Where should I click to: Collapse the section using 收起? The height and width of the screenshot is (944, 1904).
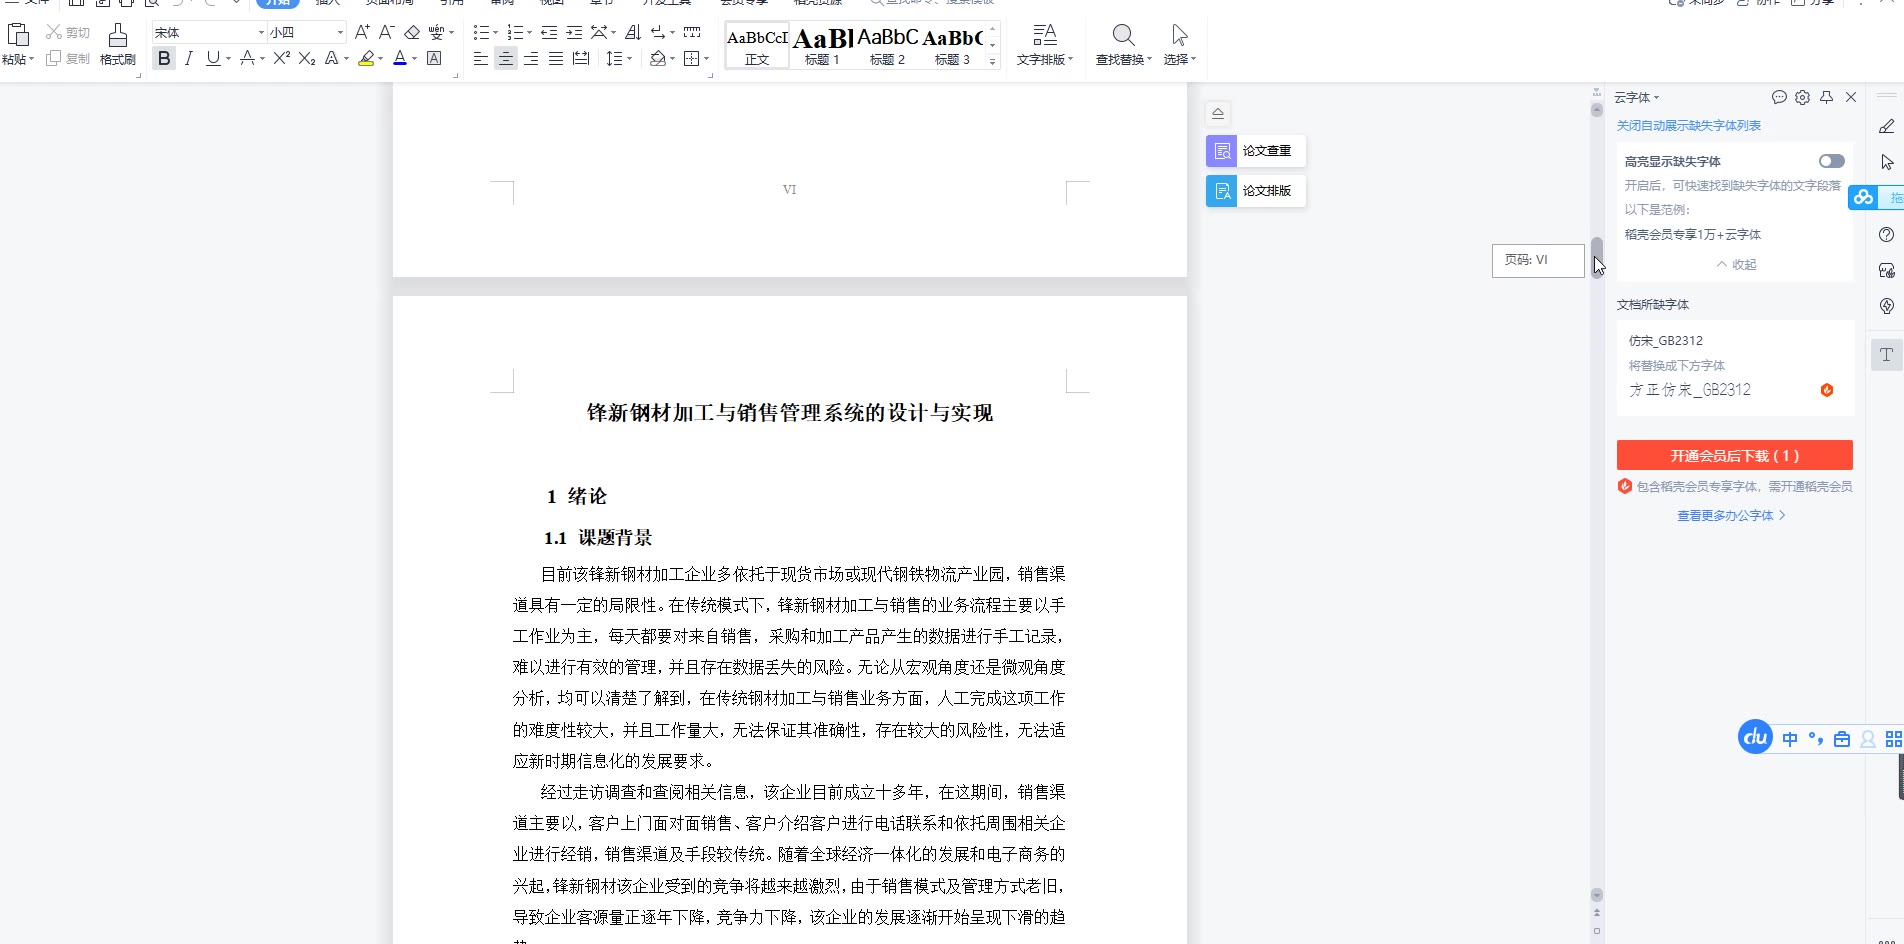coord(1736,265)
